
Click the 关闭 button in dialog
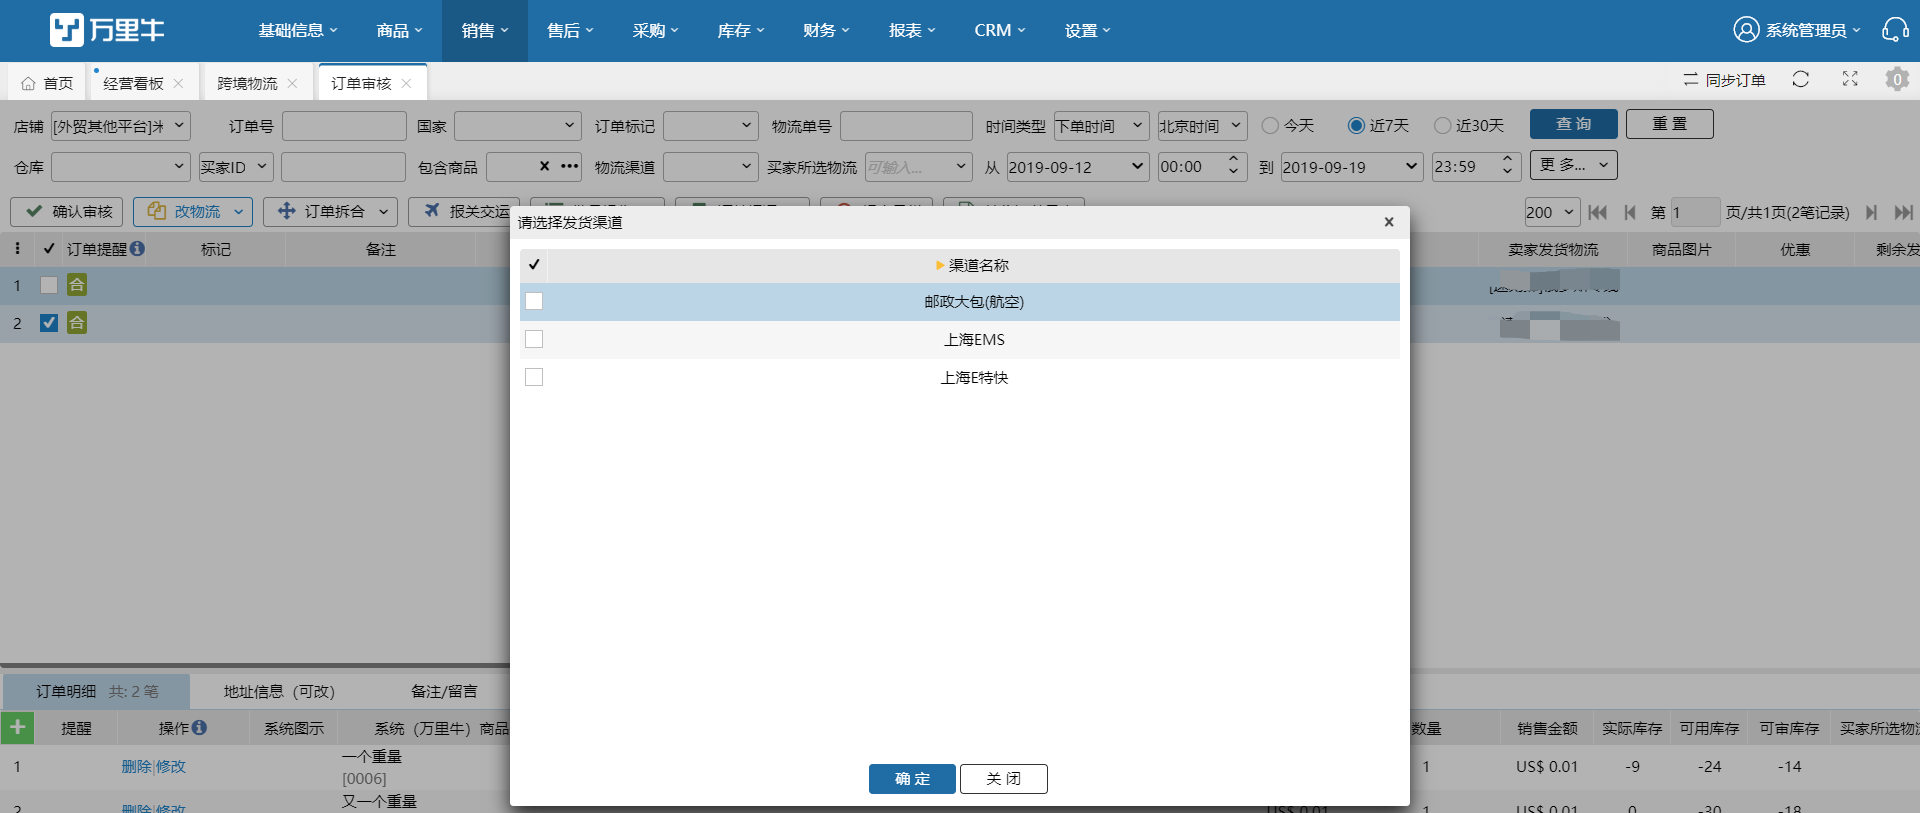click(1004, 779)
